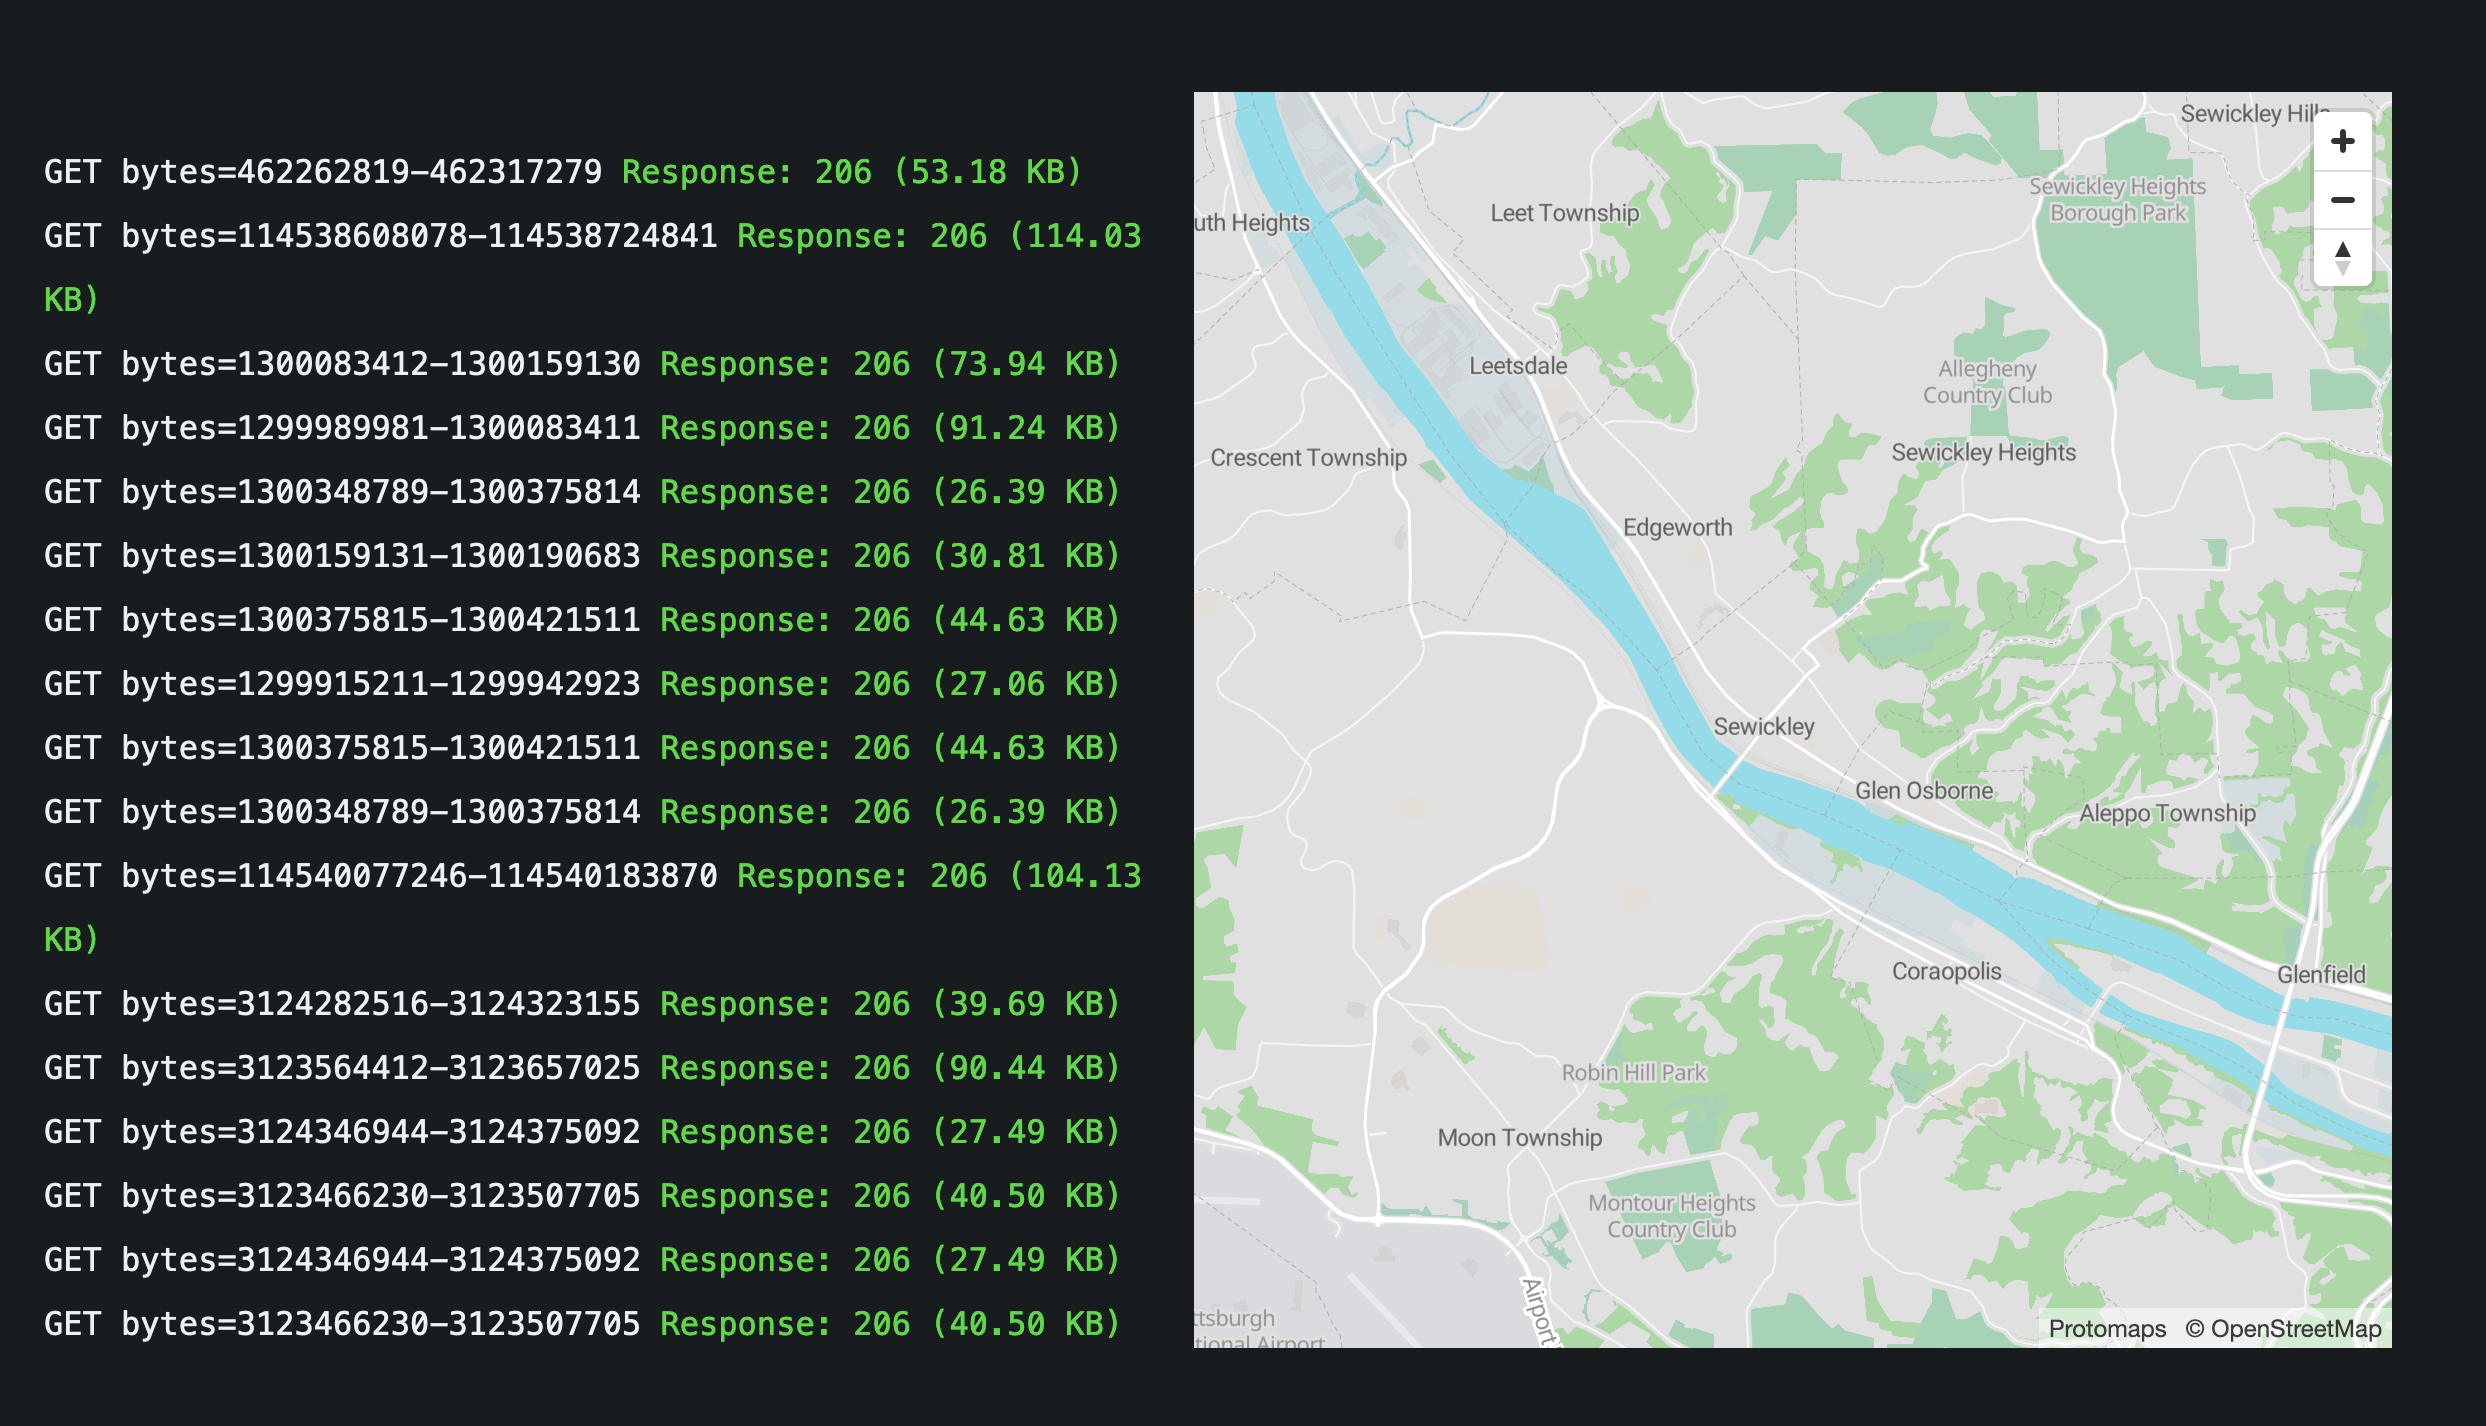Click the log entry showing 39.69 KB response
Image resolution: width=2486 pixels, height=1426 pixels.
[582, 1004]
